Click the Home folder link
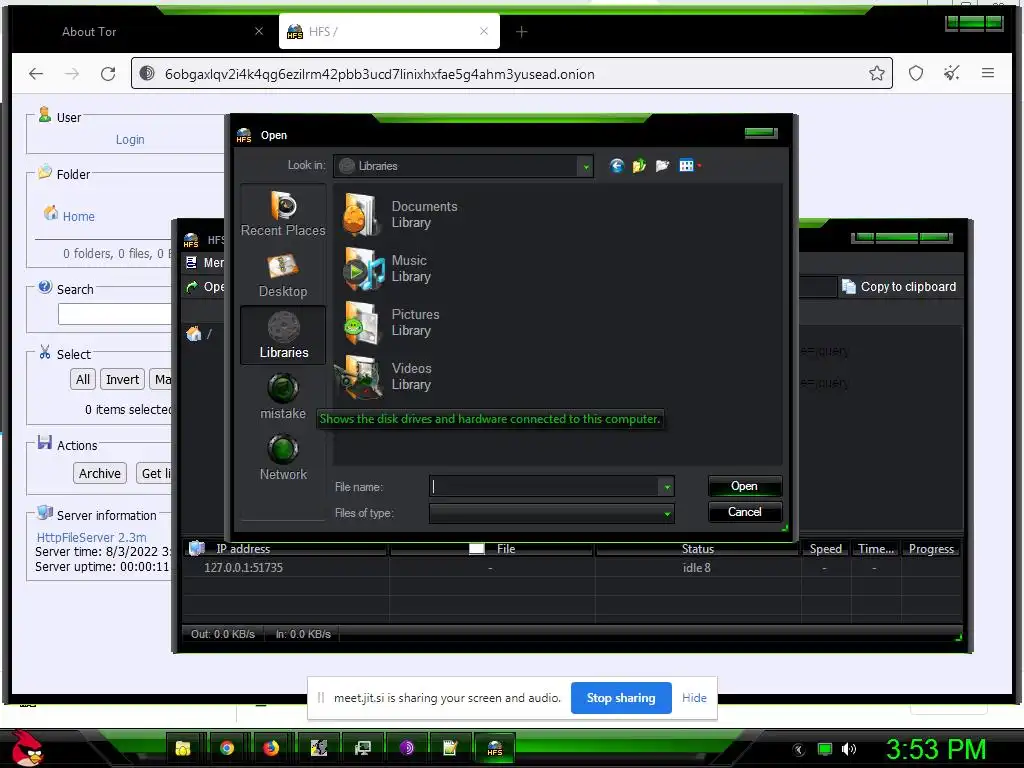The width and height of the screenshot is (1024, 768). (78, 216)
